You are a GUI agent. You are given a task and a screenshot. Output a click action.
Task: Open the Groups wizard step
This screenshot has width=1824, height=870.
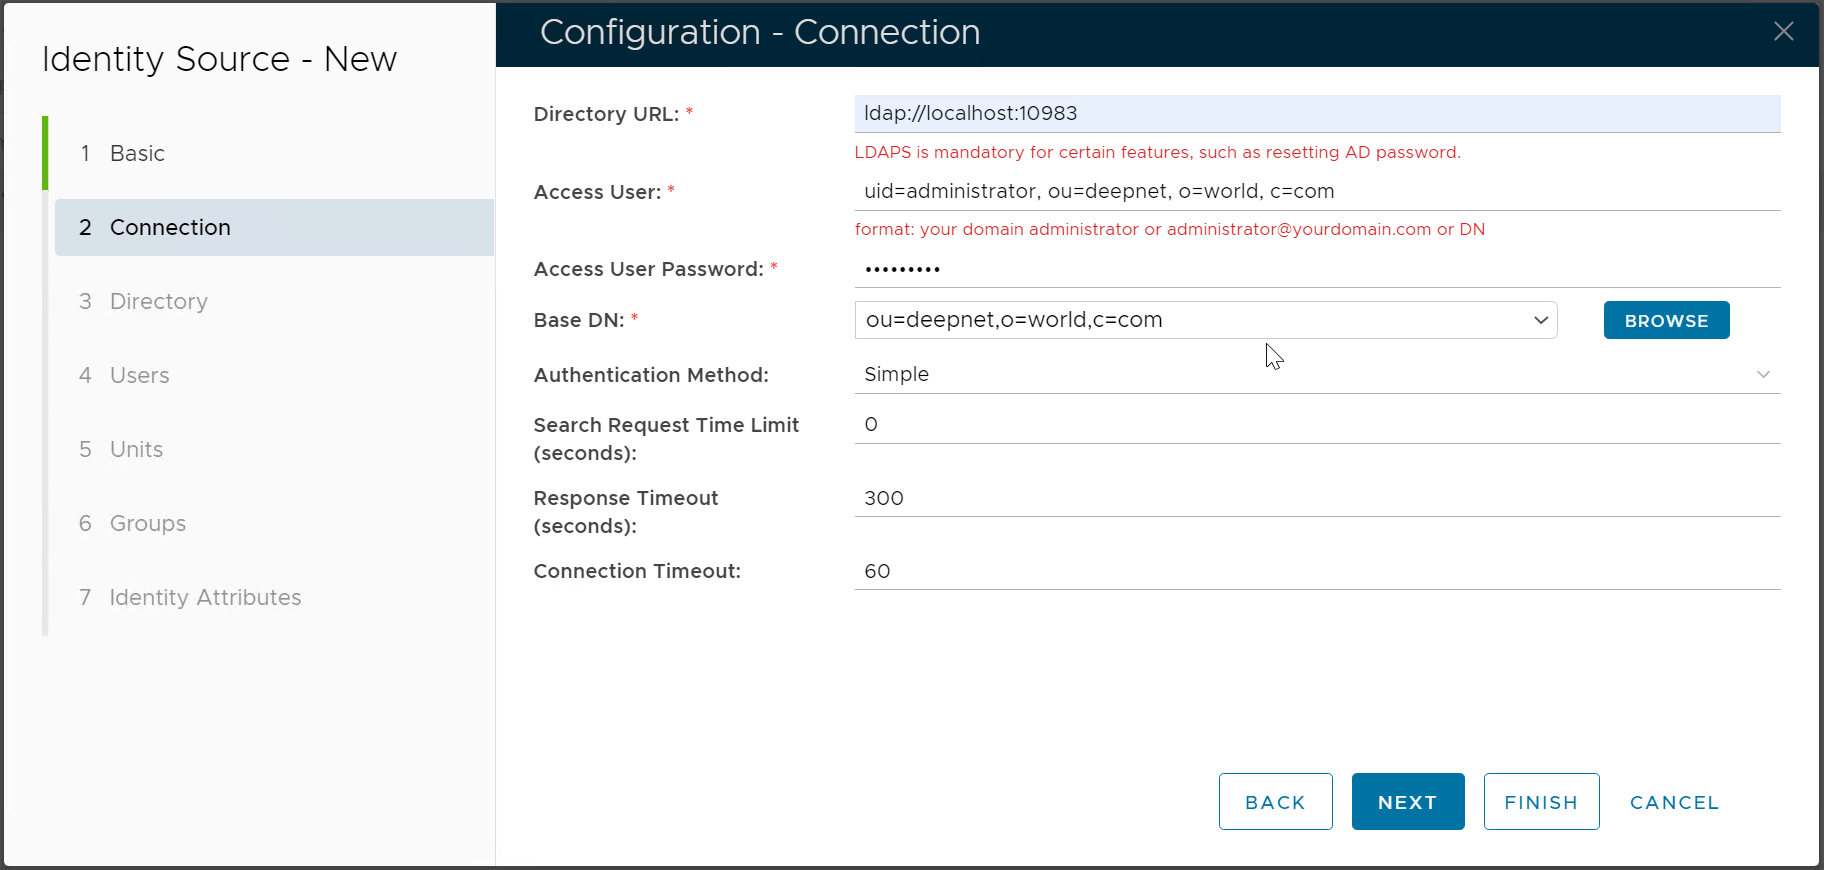[x=147, y=523]
